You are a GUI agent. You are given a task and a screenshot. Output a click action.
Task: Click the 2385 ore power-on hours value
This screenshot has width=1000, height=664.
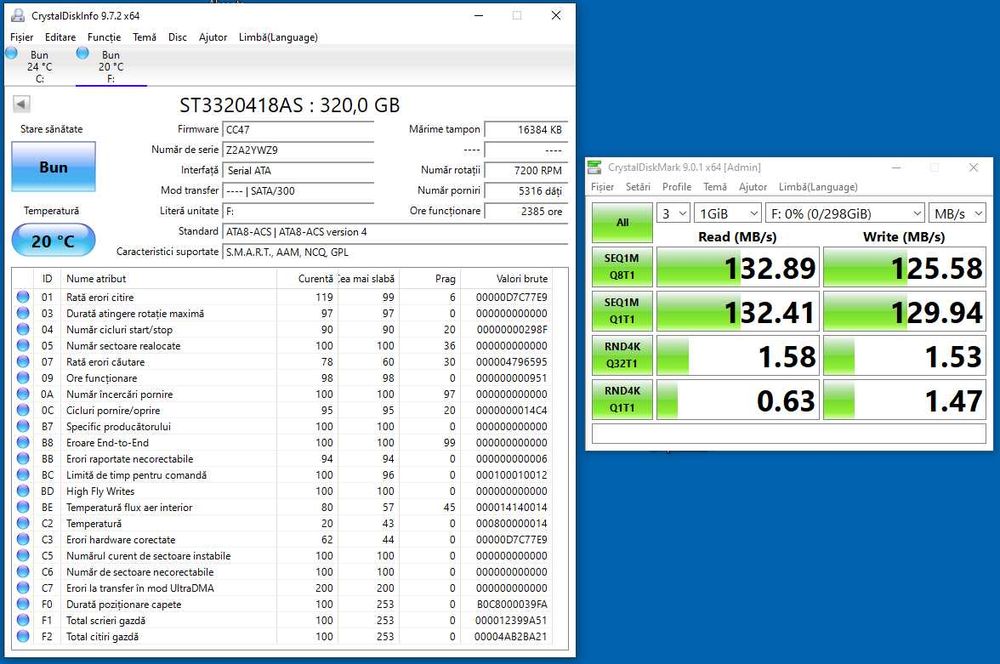pyautogui.click(x=526, y=210)
